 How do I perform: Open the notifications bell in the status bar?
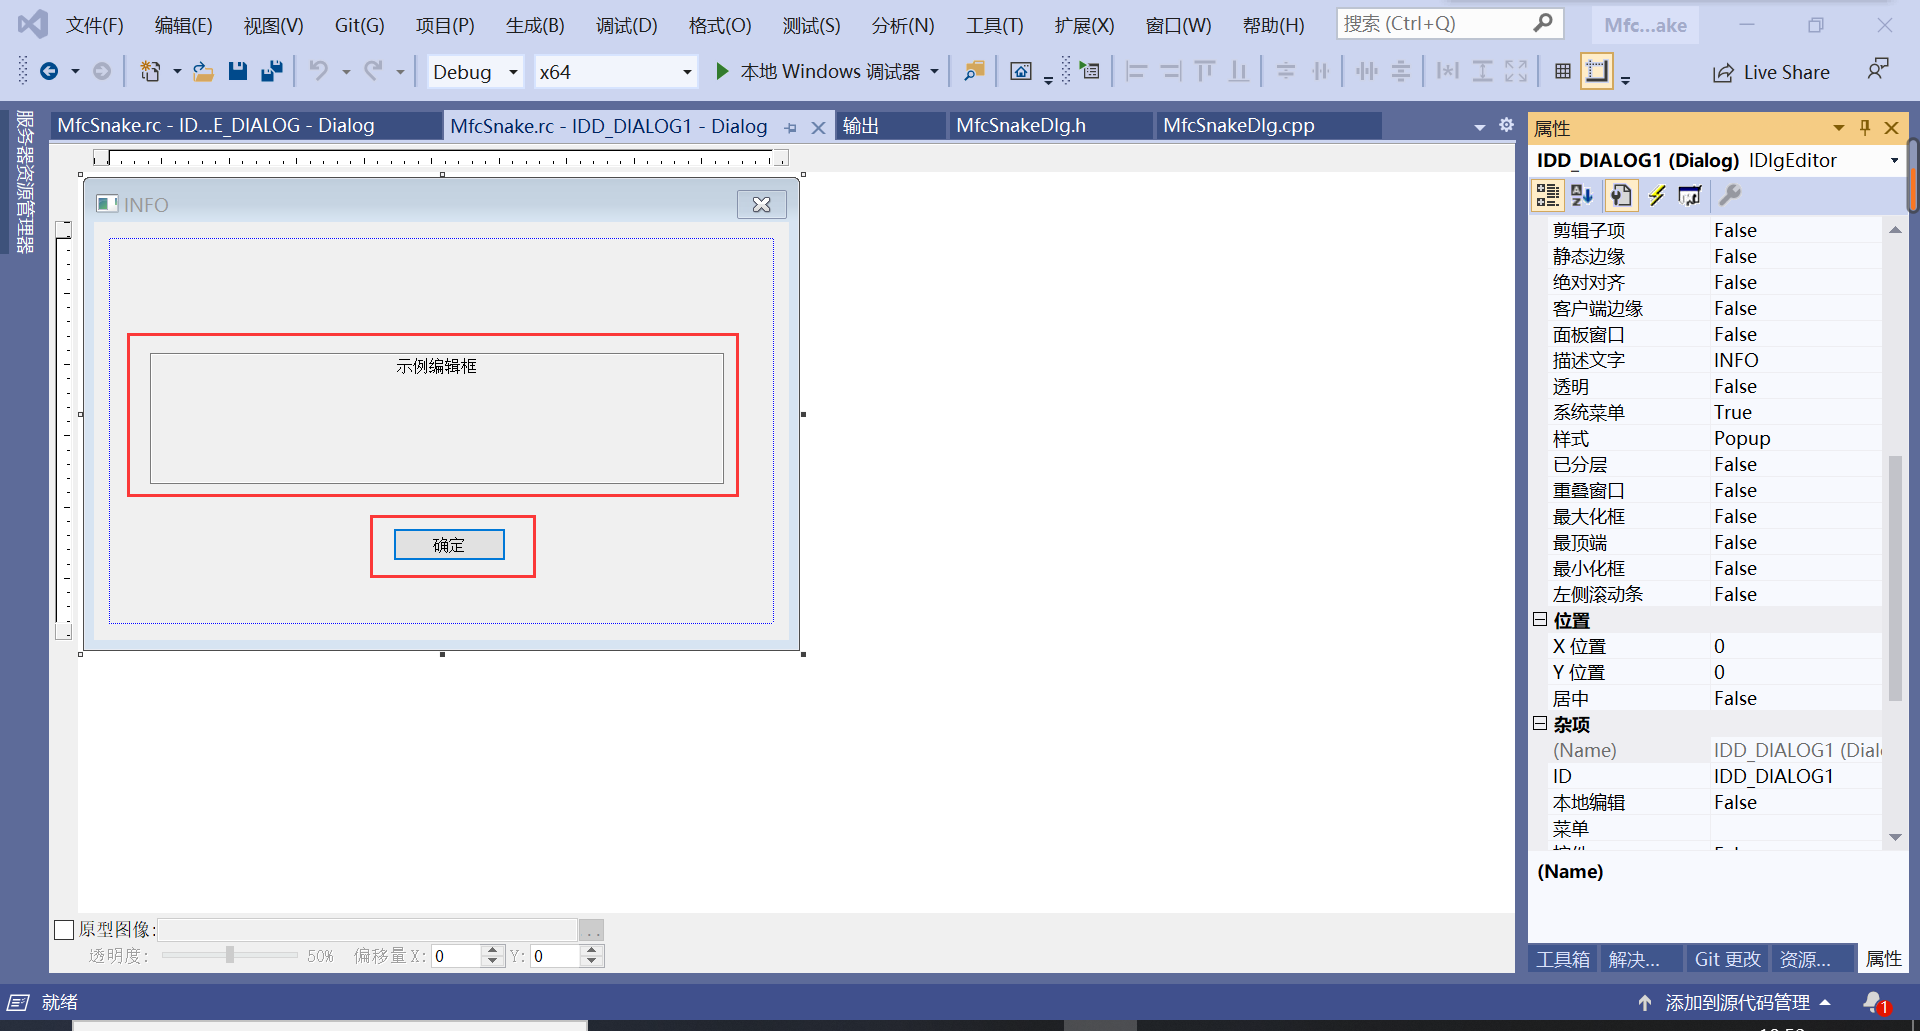[1874, 1002]
